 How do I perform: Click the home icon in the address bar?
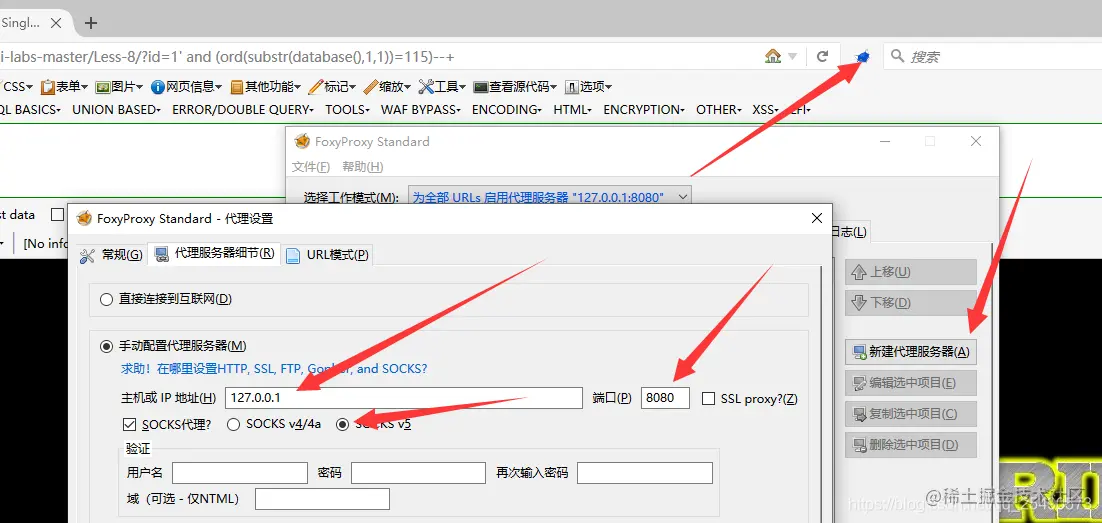click(x=773, y=56)
